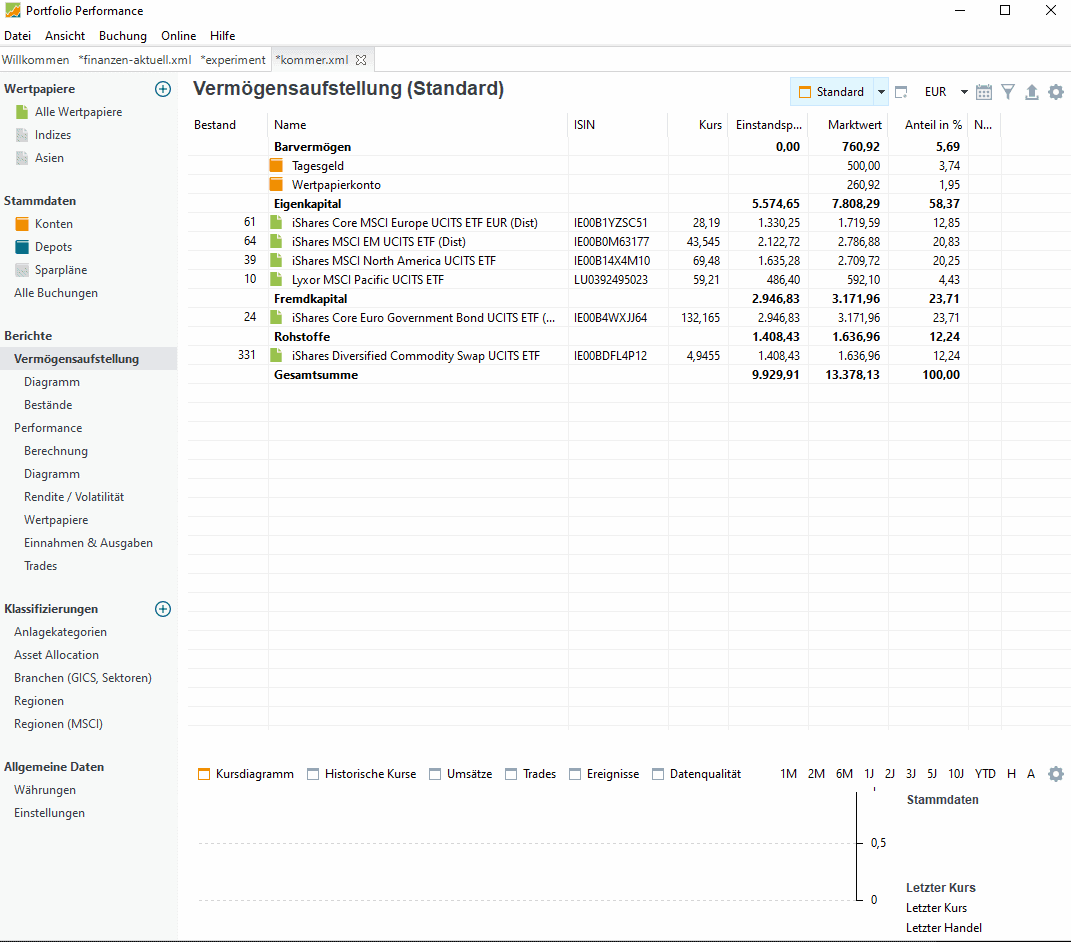The width and height of the screenshot is (1071, 942).
Task: Switch to the Willkommen tab
Action: click(36, 60)
